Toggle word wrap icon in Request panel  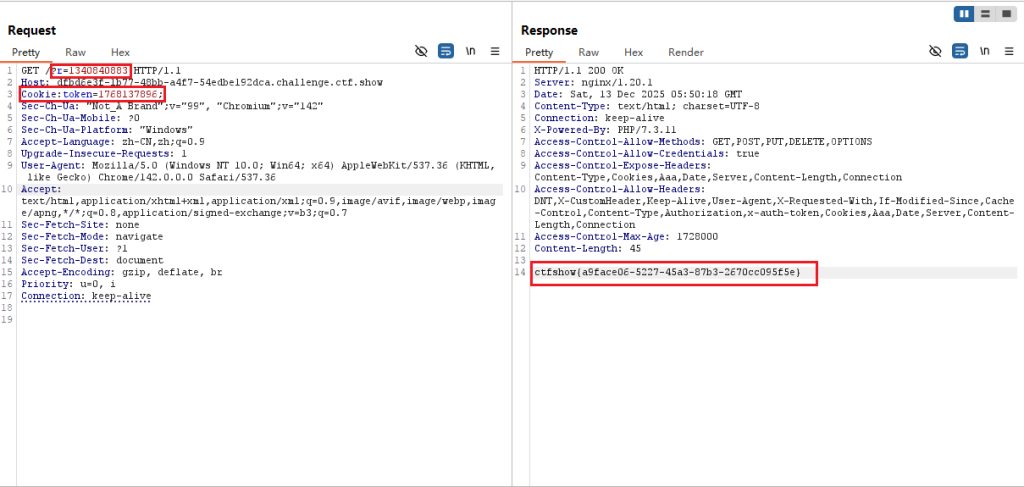click(446, 51)
